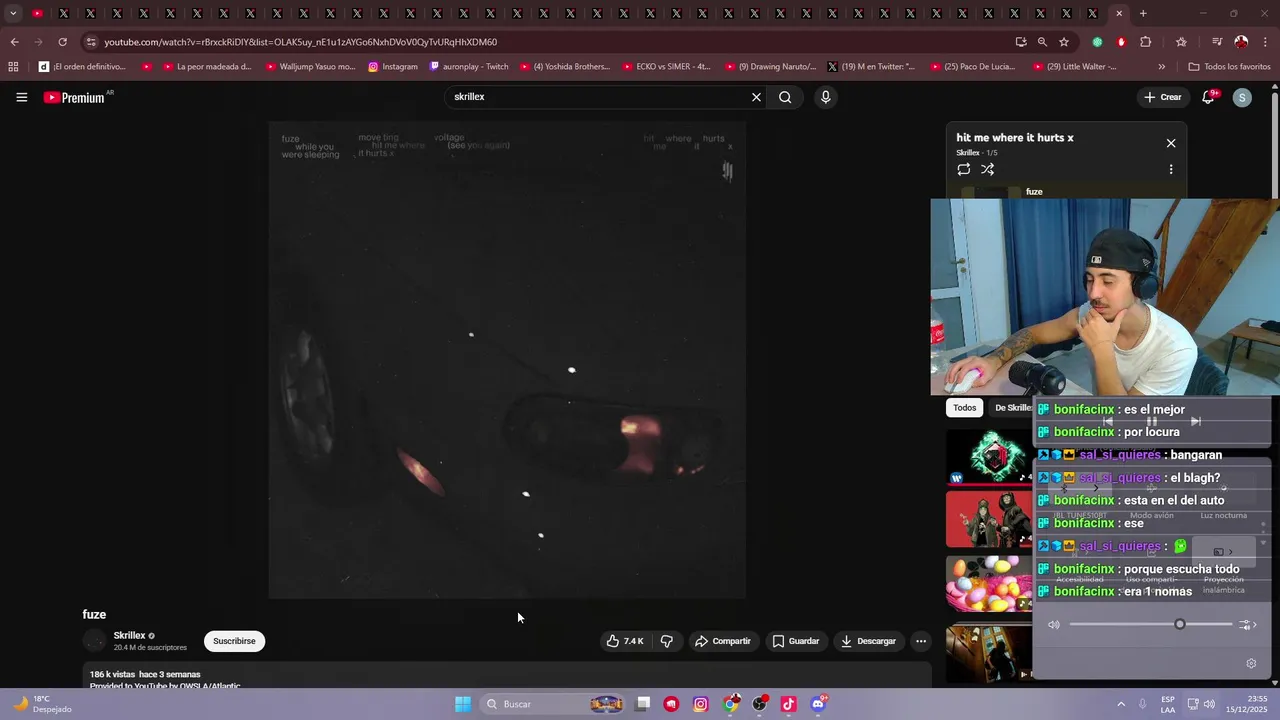The image size is (1280, 720).
Task: Share the video with Compartir
Action: tap(723, 641)
